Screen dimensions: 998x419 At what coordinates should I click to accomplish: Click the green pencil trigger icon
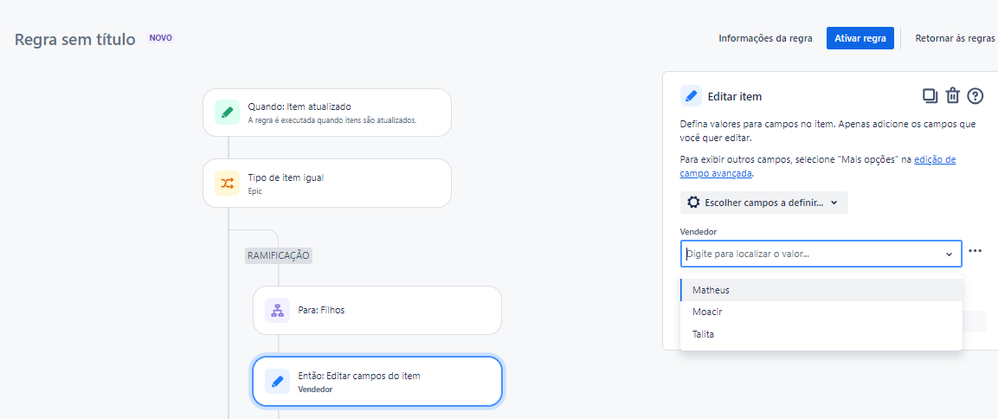pos(227,112)
